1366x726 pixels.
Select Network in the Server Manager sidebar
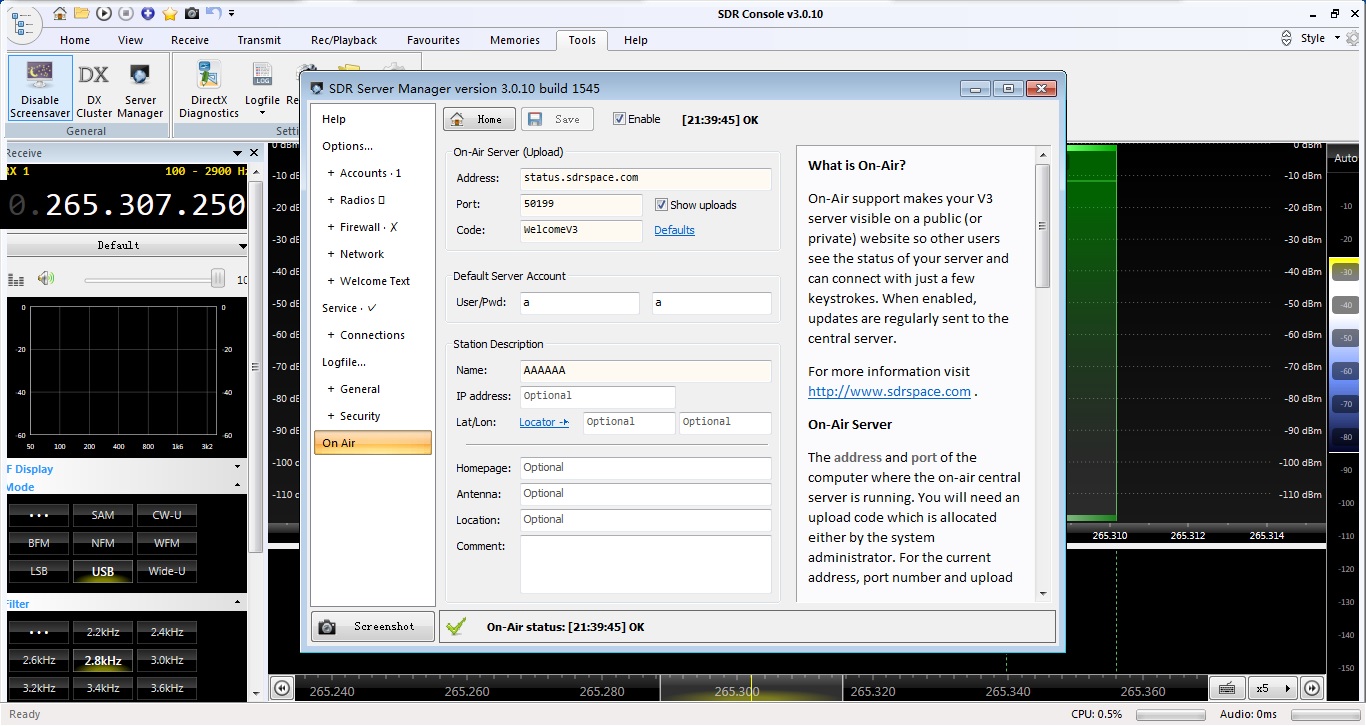[x=372, y=254]
